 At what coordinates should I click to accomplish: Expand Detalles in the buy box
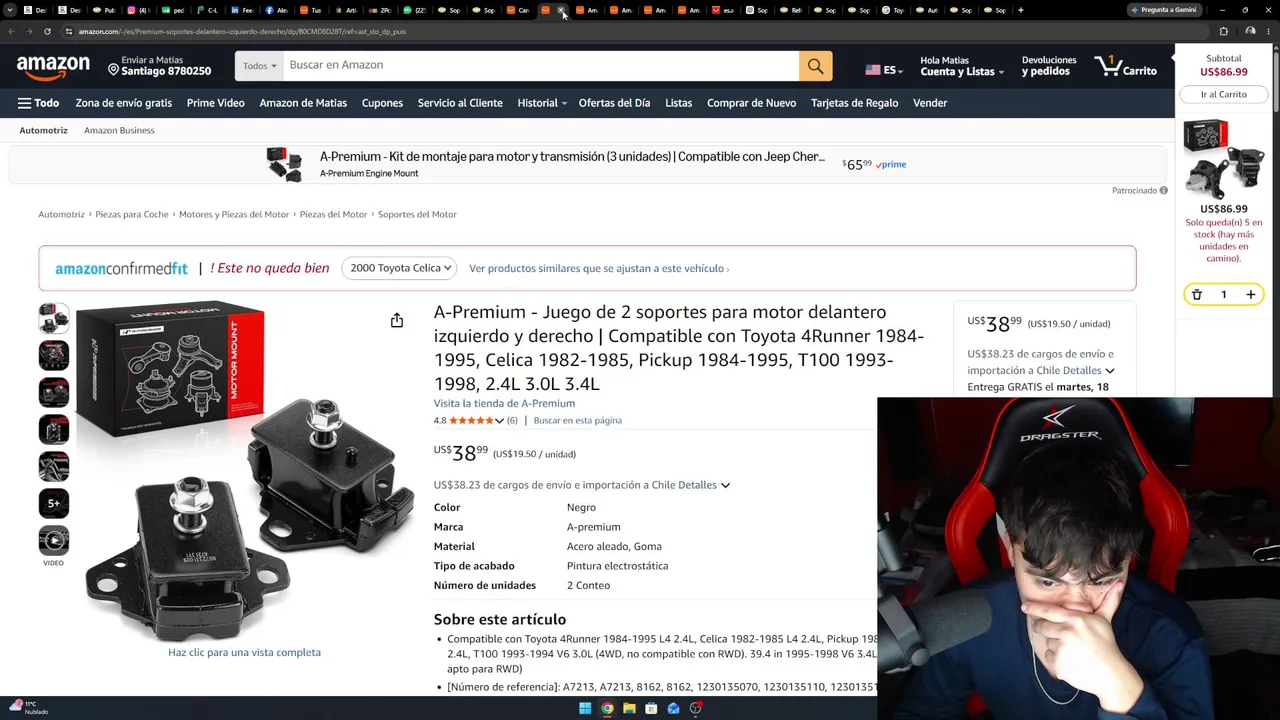pyautogui.click(x=1089, y=370)
